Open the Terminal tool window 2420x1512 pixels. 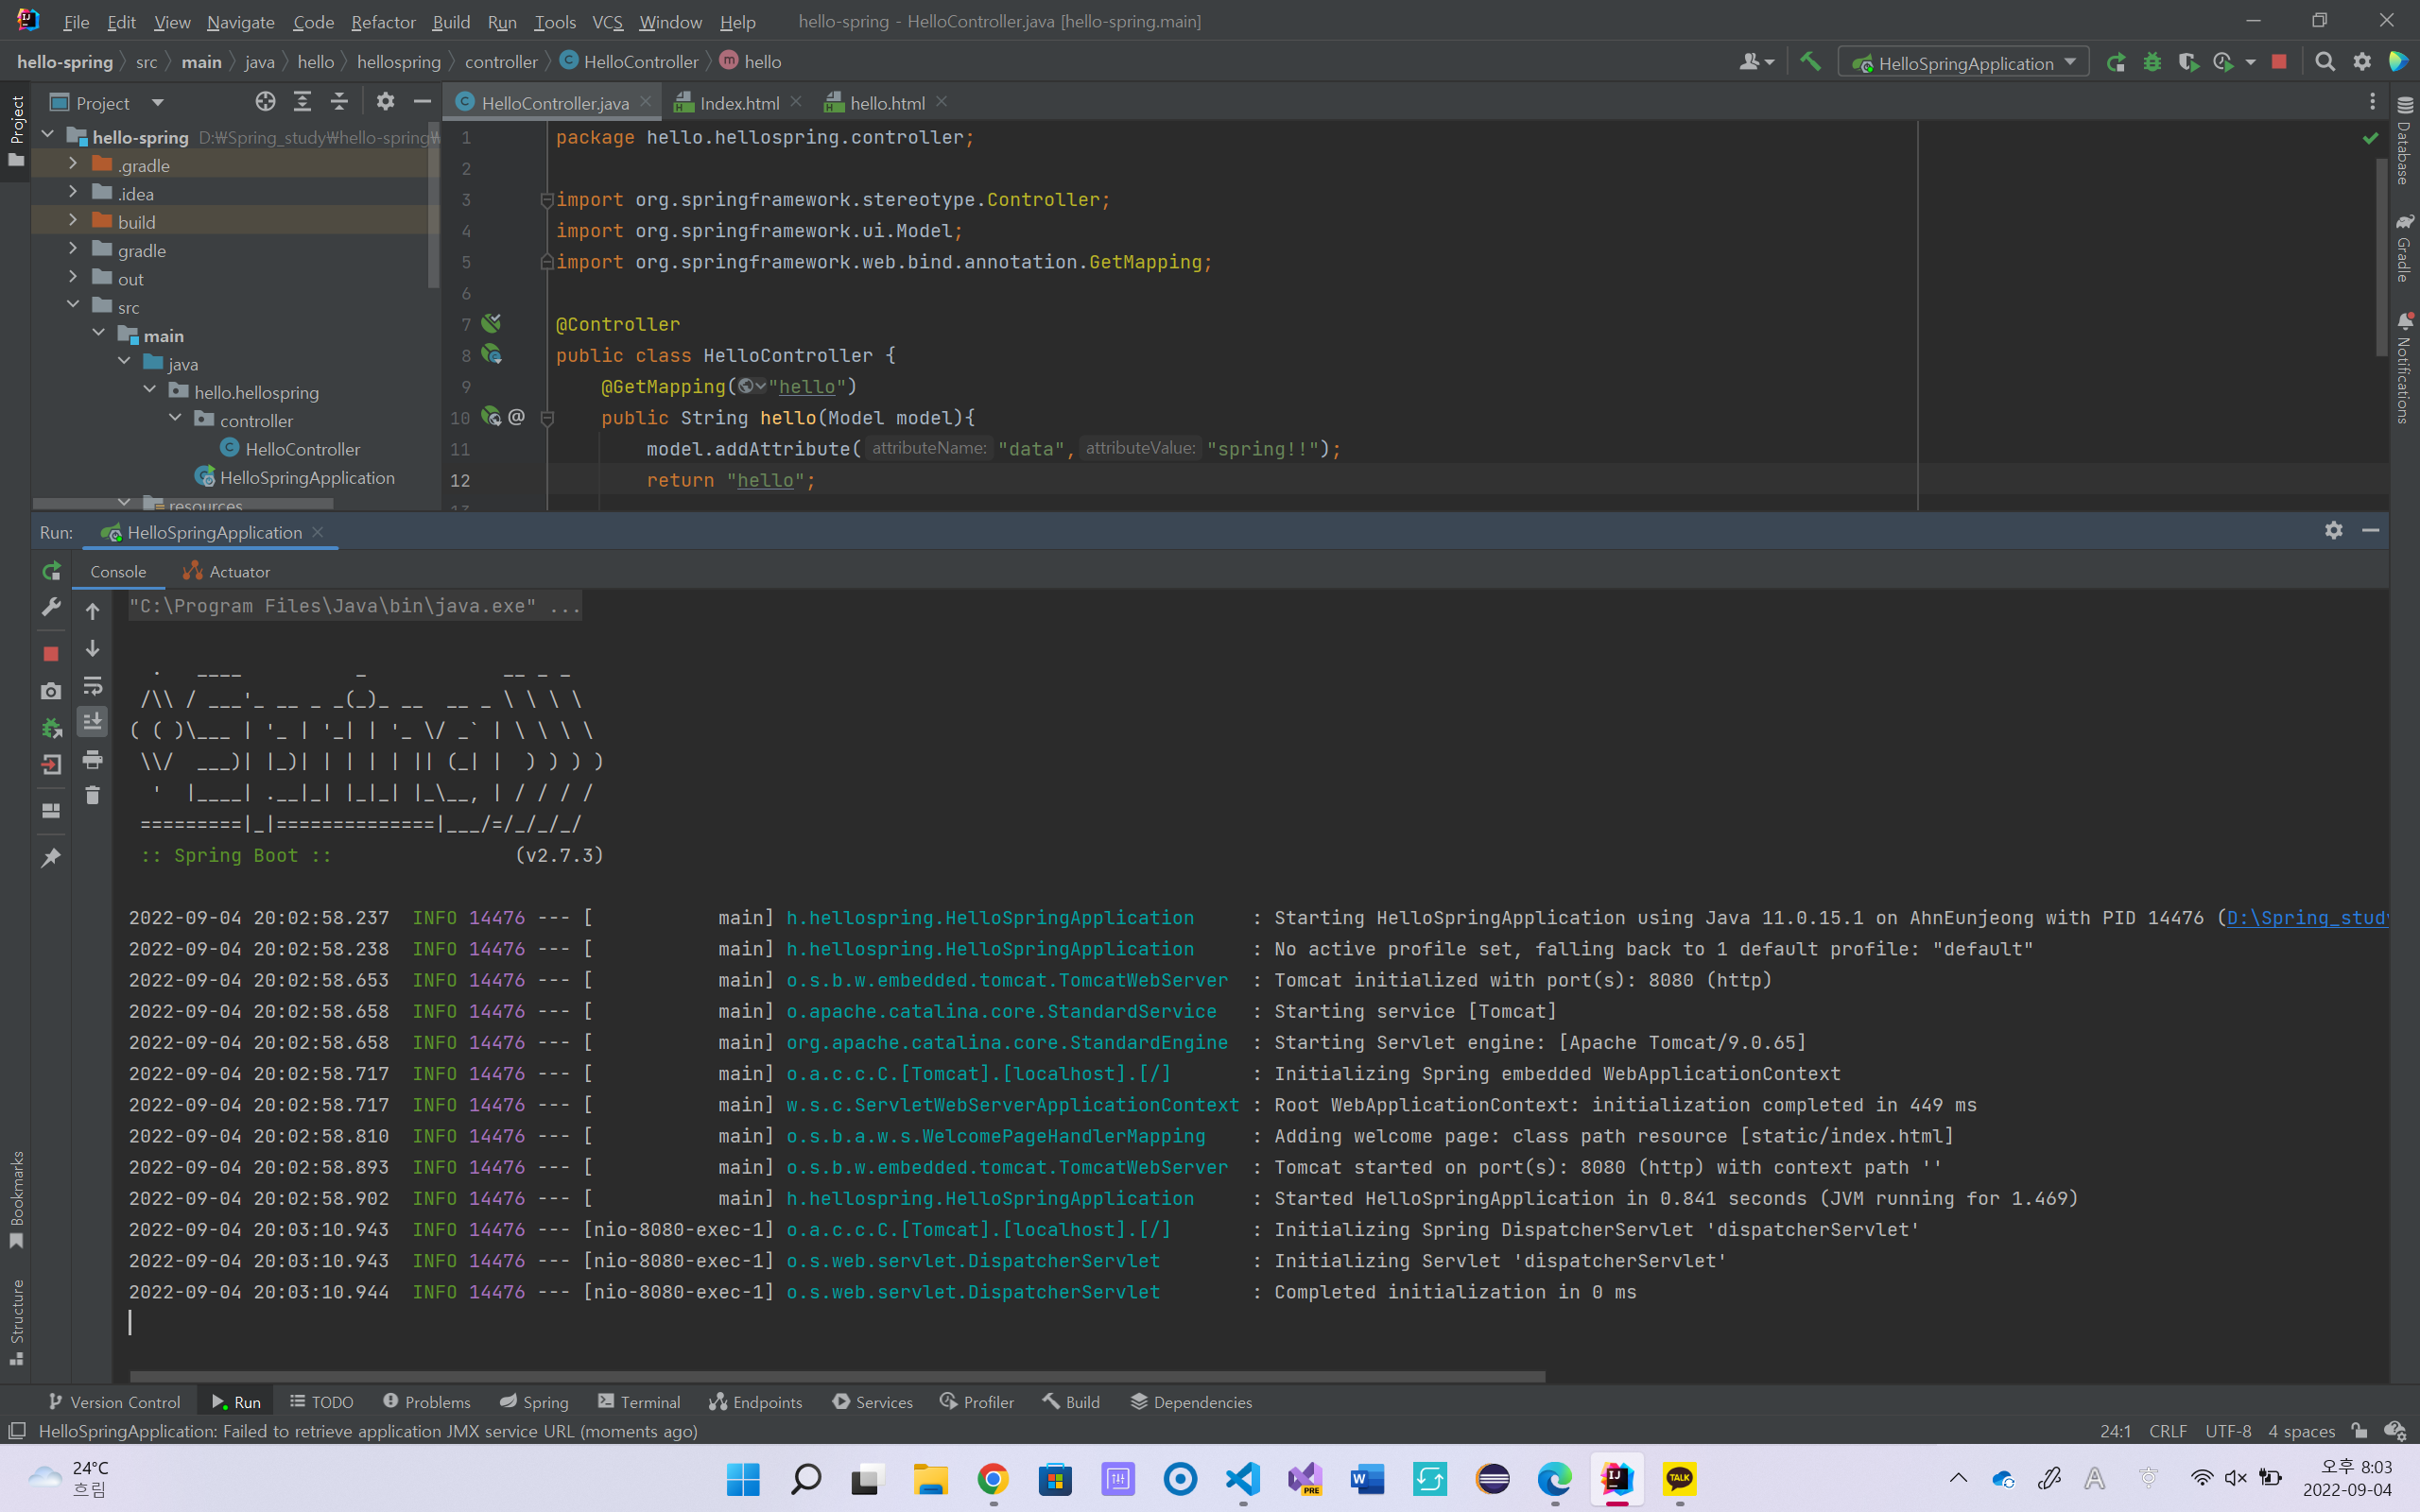[639, 1402]
